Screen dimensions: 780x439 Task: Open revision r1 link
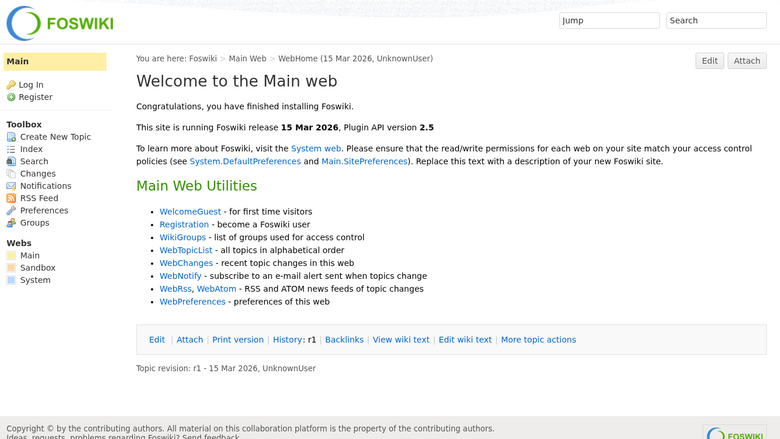click(312, 340)
